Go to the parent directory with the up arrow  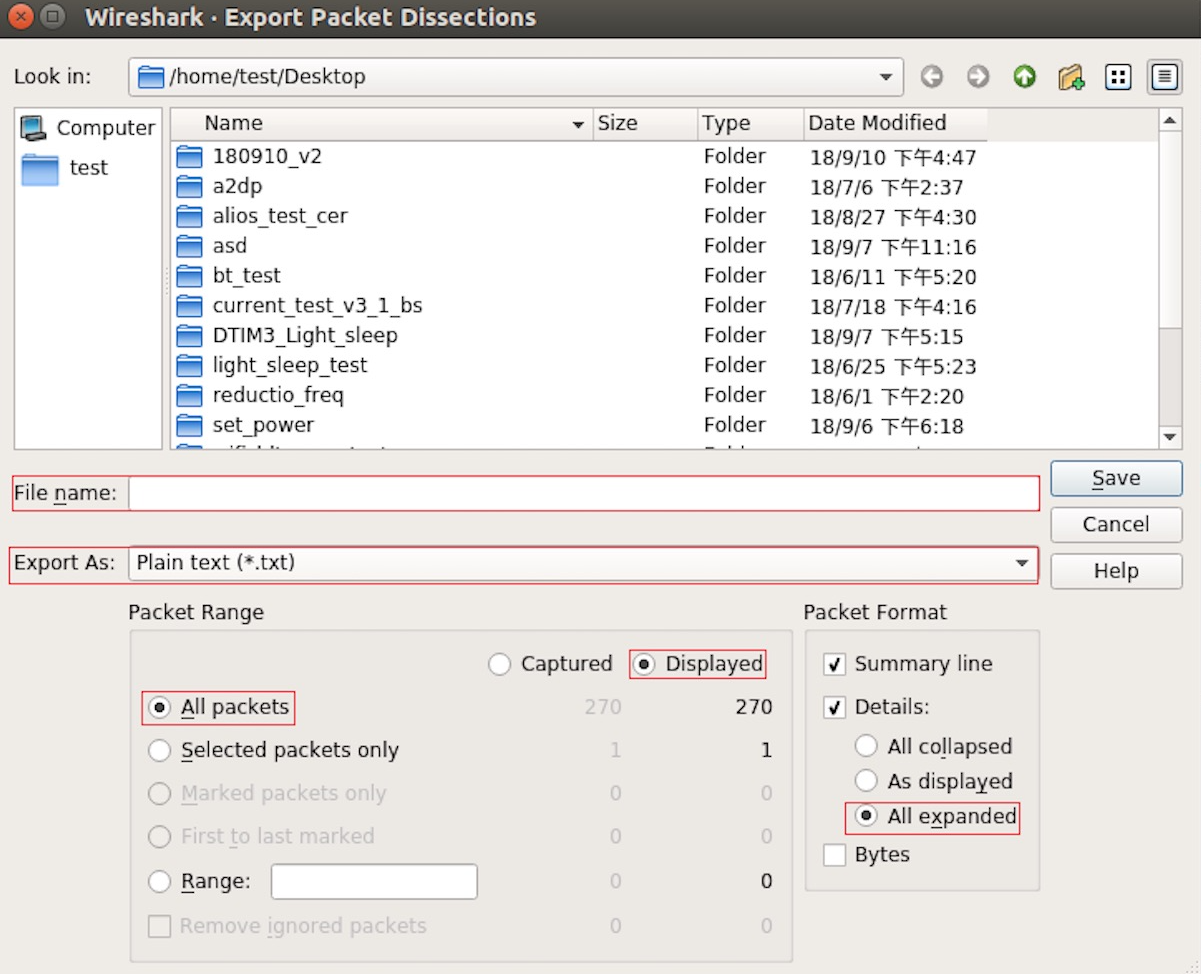[1023, 76]
